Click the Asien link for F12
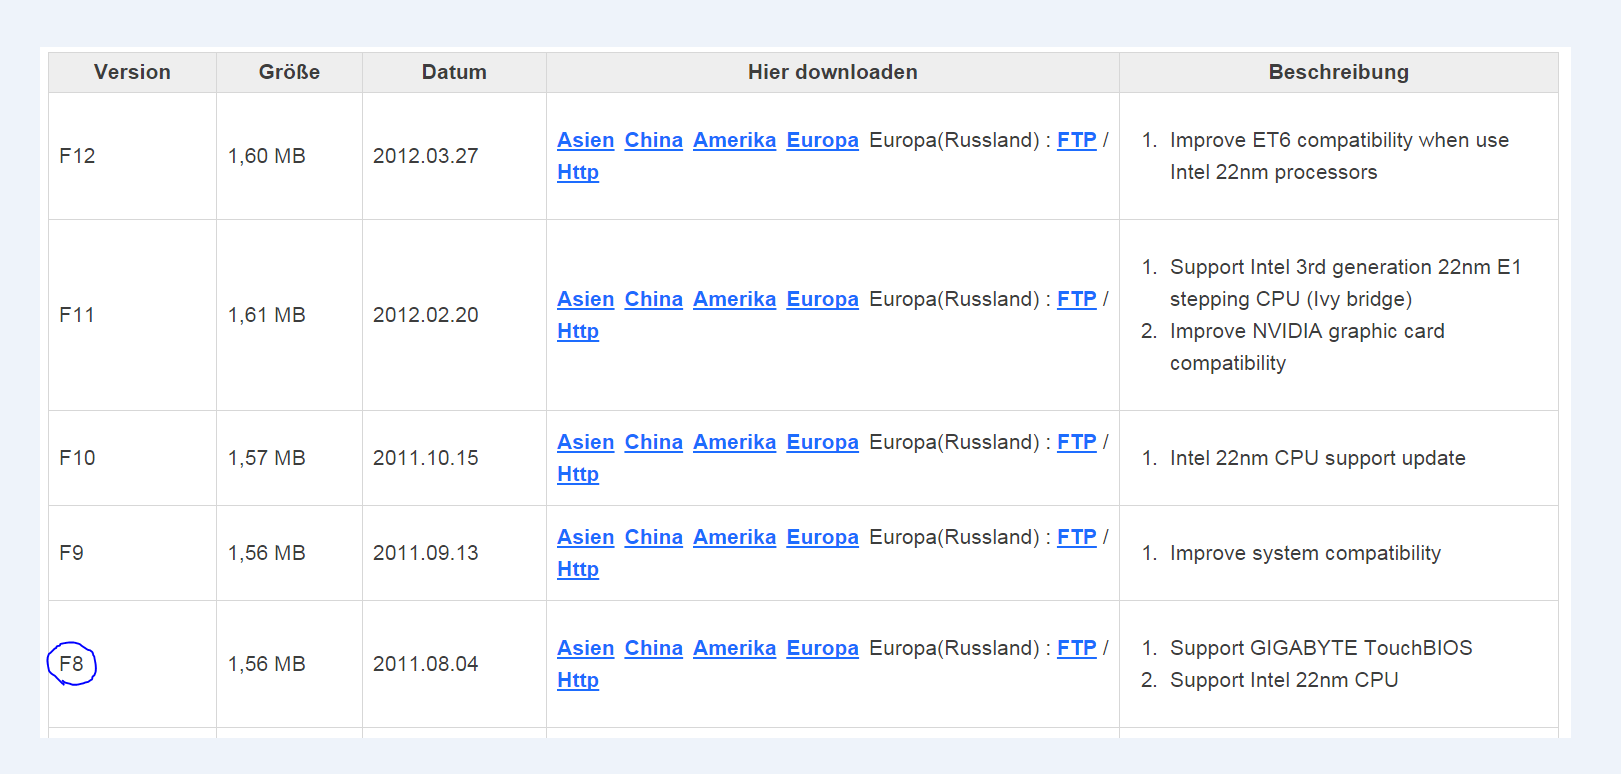Image resolution: width=1621 pixels, height=774 pixels. pyautogui.click(x=585, y=141)
